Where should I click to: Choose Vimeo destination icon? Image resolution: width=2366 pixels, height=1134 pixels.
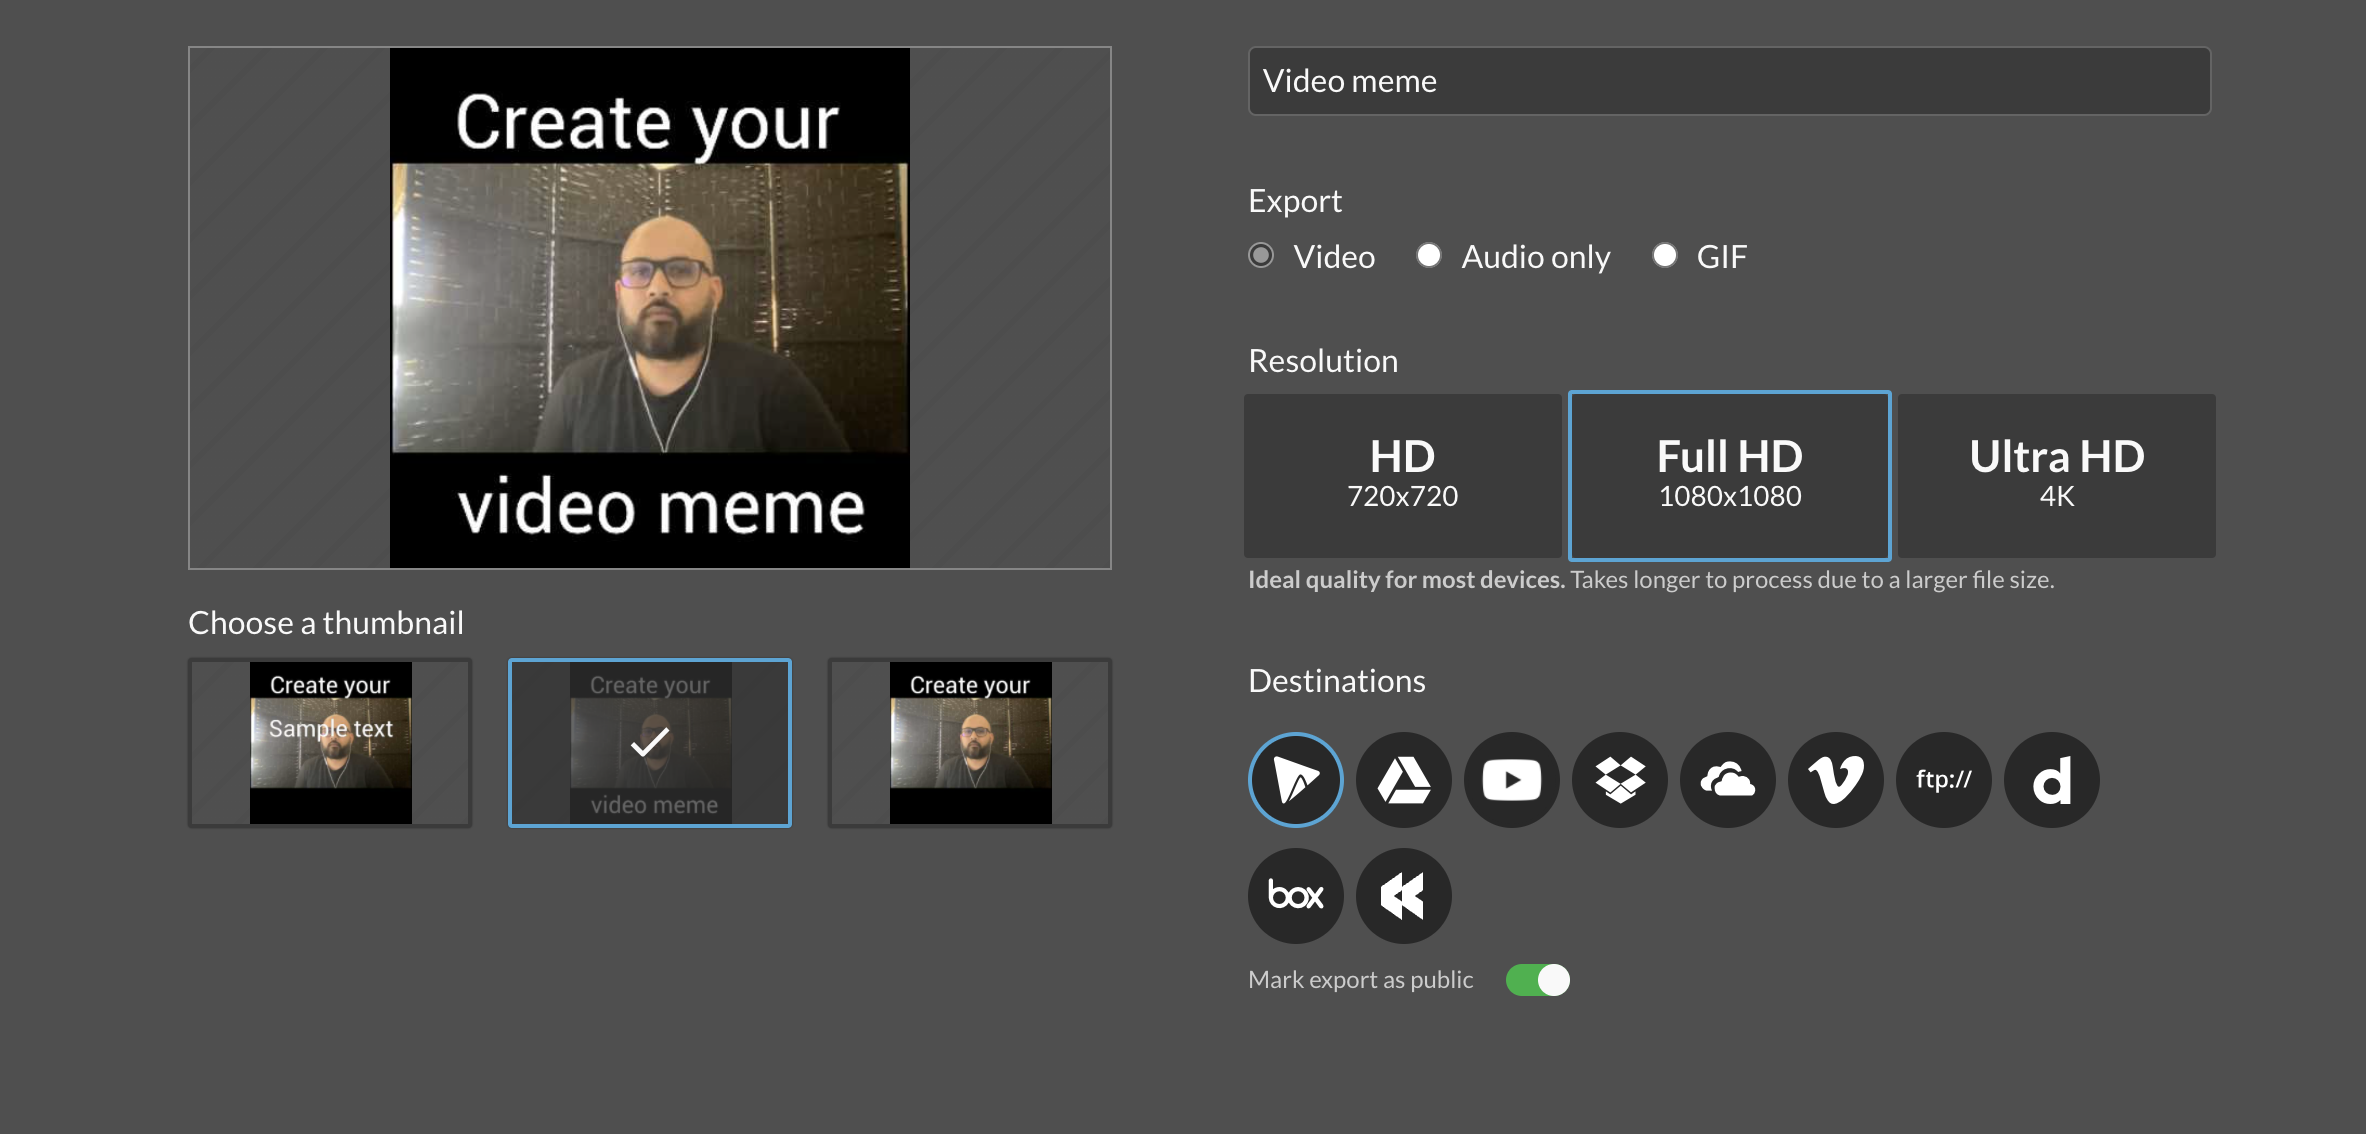1835,780
